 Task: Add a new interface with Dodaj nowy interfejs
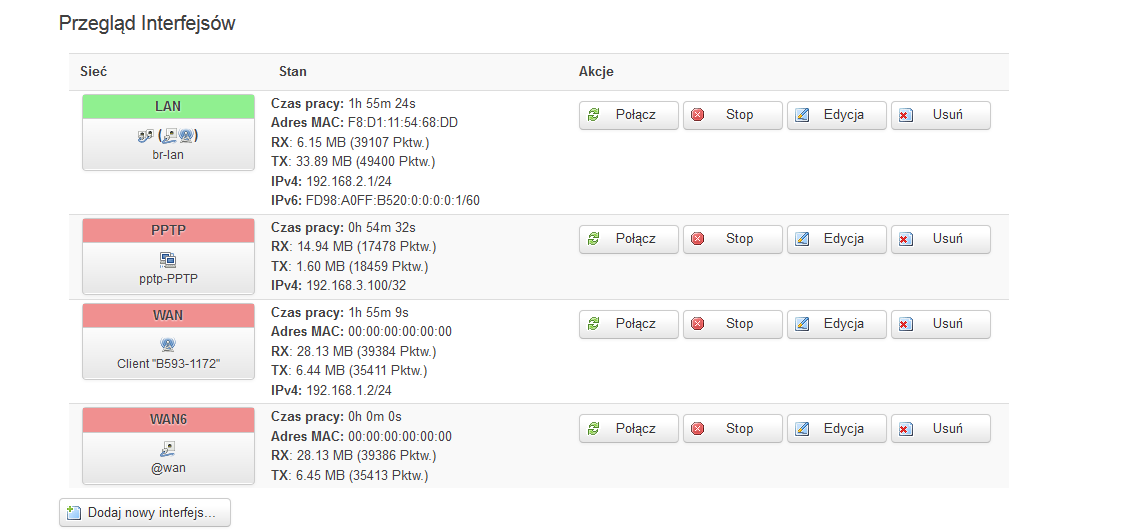point(145,513)
